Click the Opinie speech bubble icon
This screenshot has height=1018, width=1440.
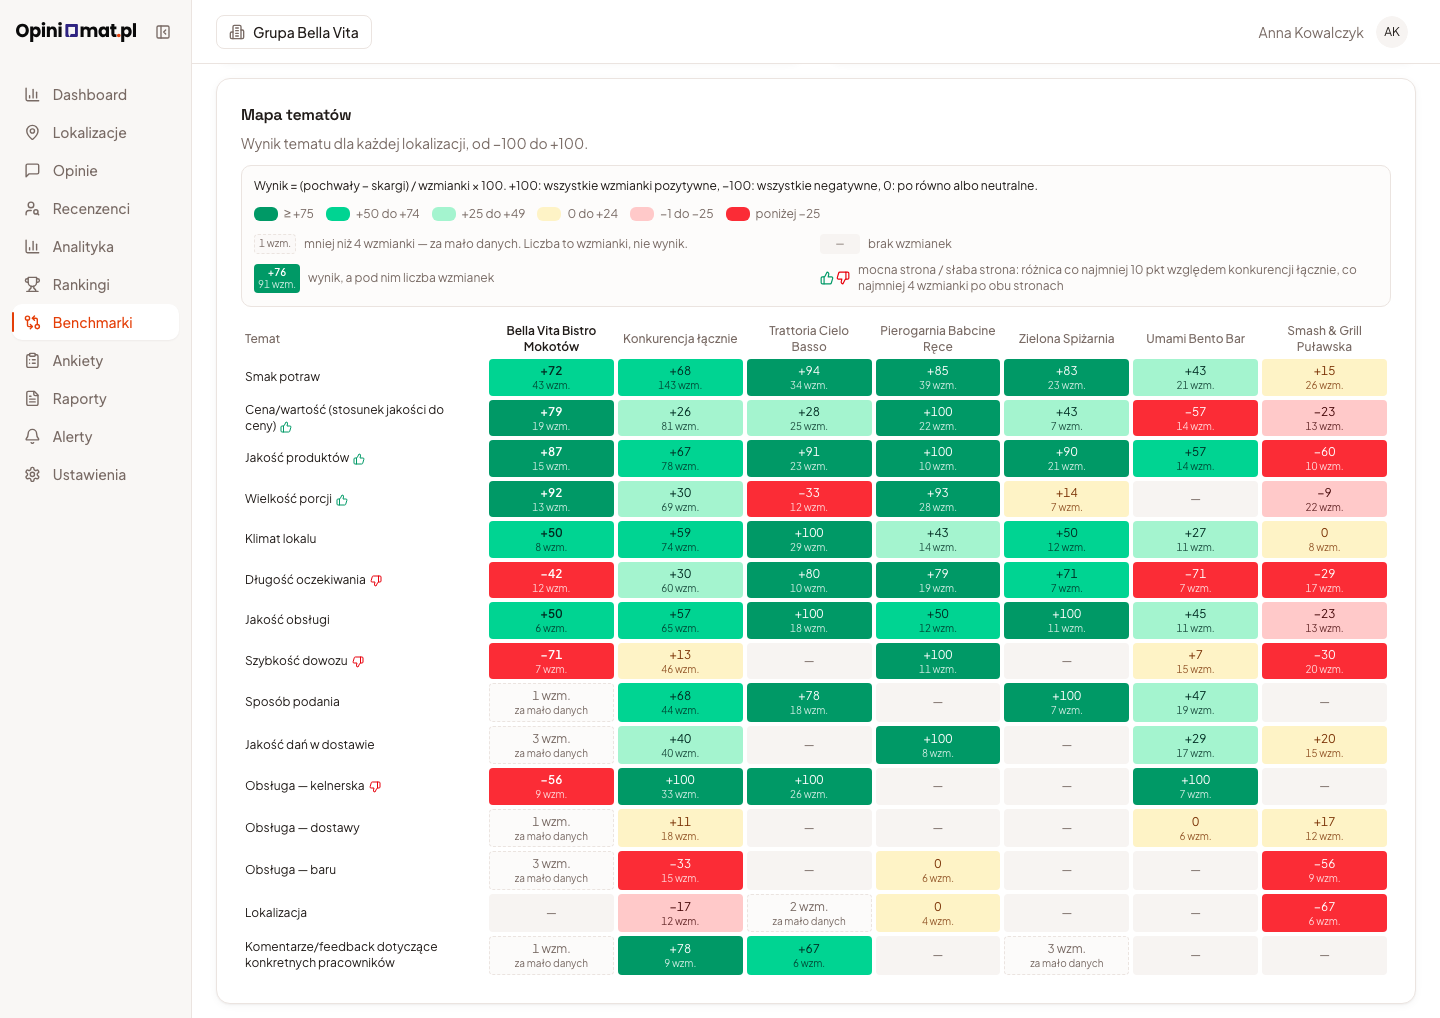32,170
